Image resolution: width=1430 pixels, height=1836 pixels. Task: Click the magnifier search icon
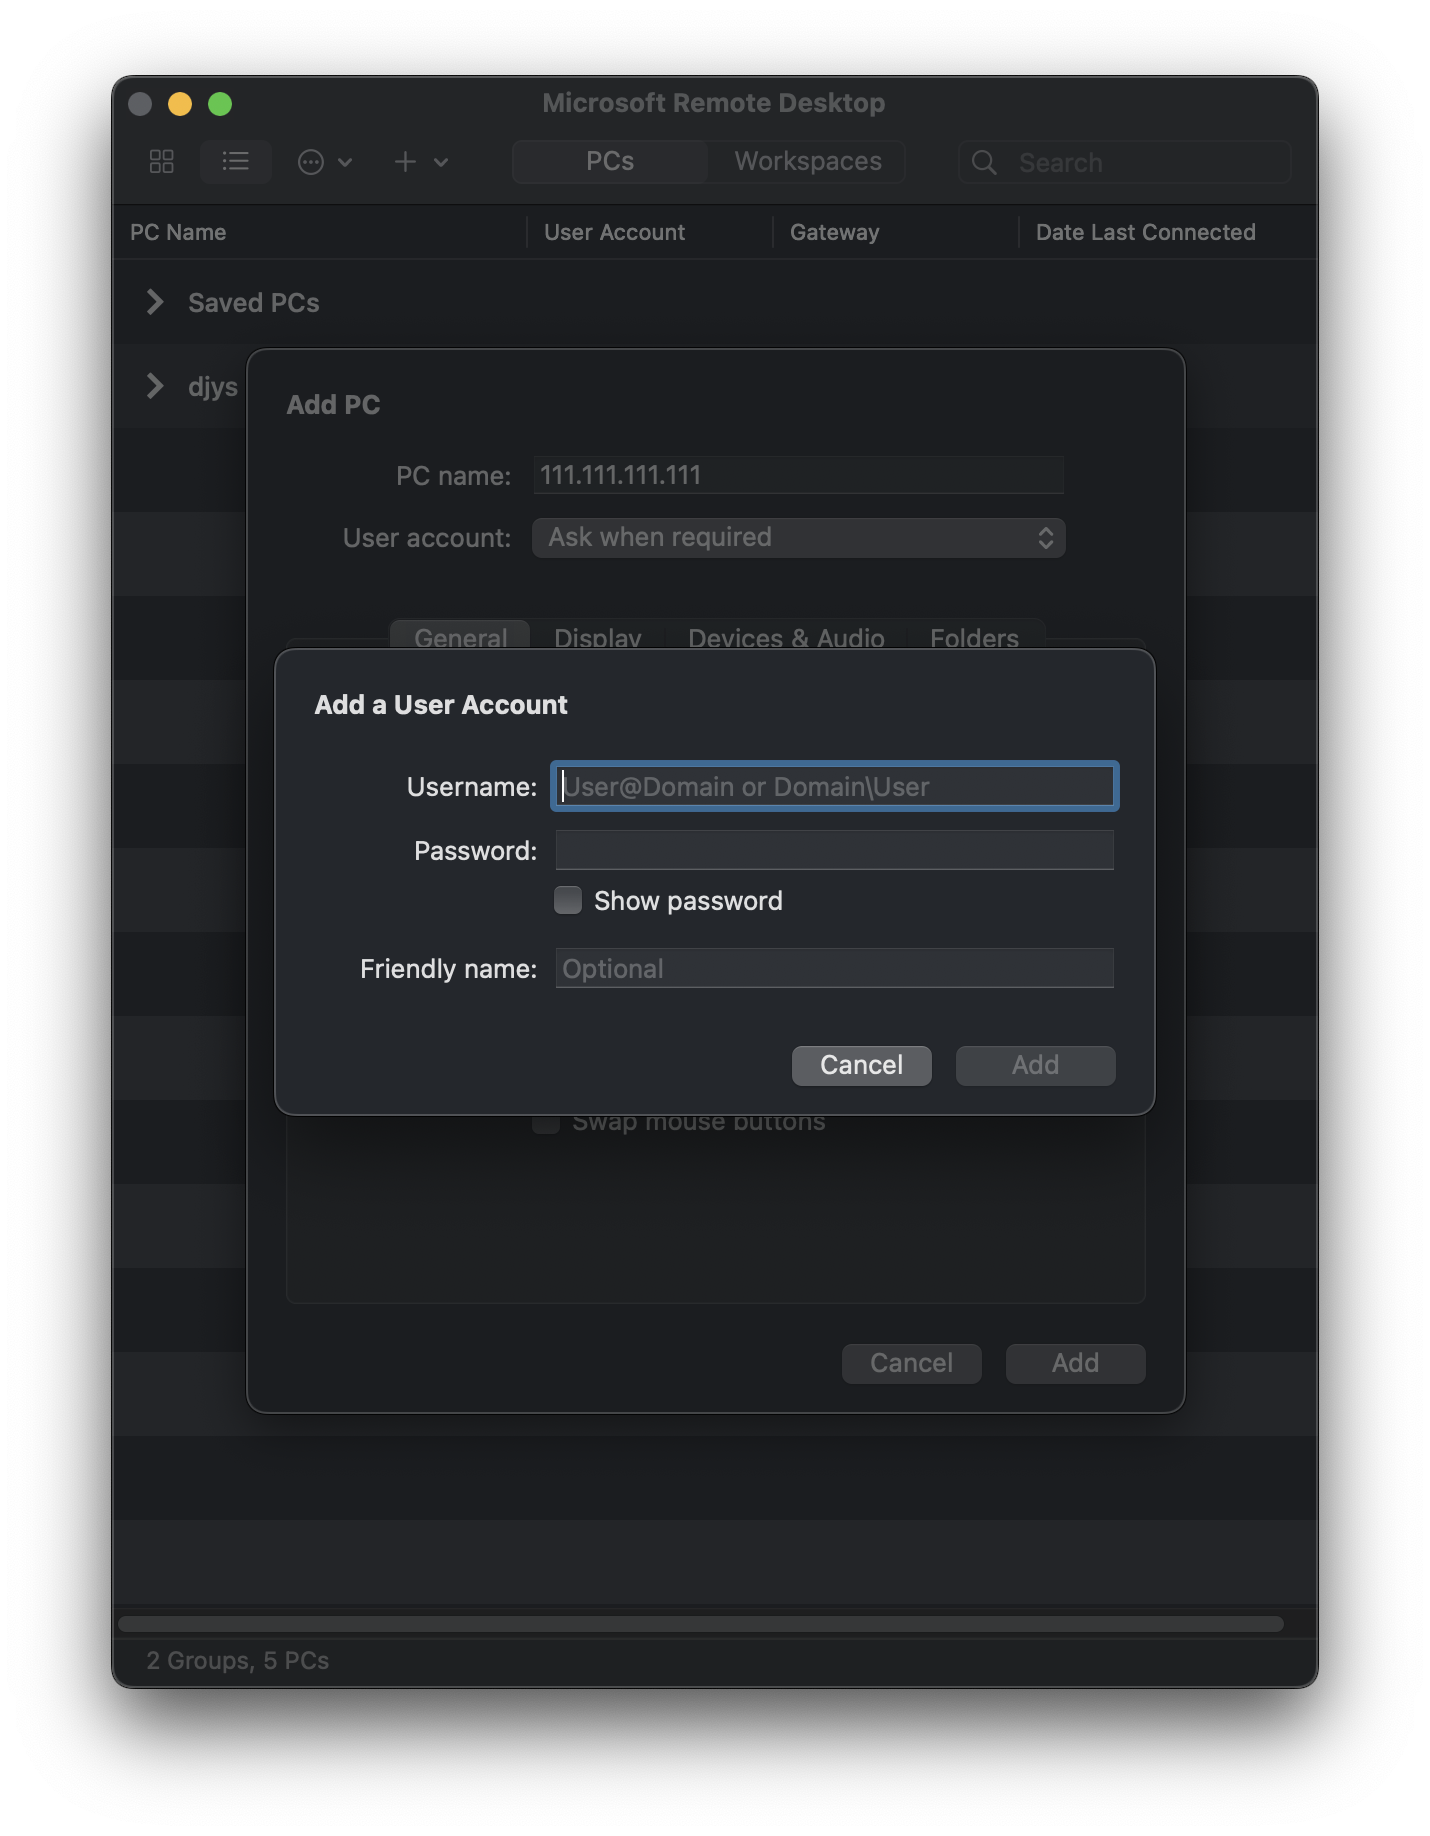point(984,163)
